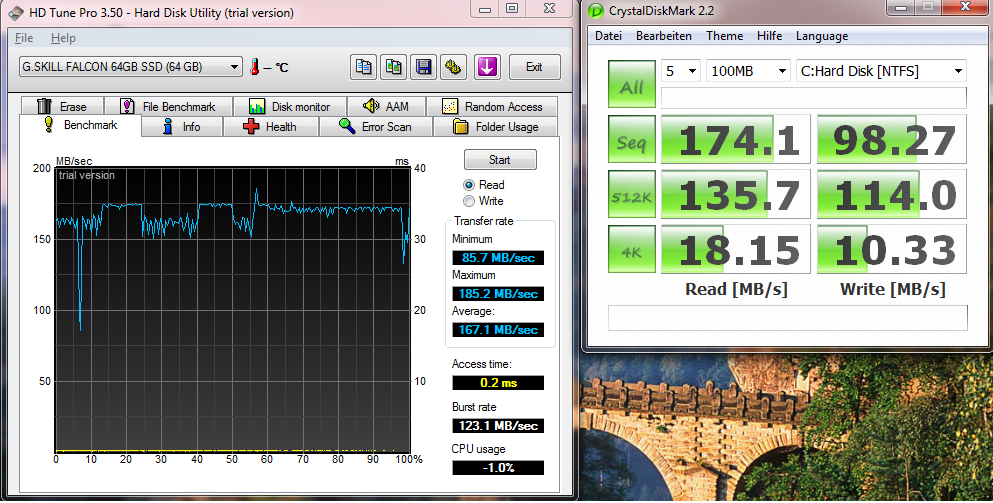The image size is (993, 503).
Task: Open the C:Hard Disk drive dropdown
Action: [x=881, y=71]
